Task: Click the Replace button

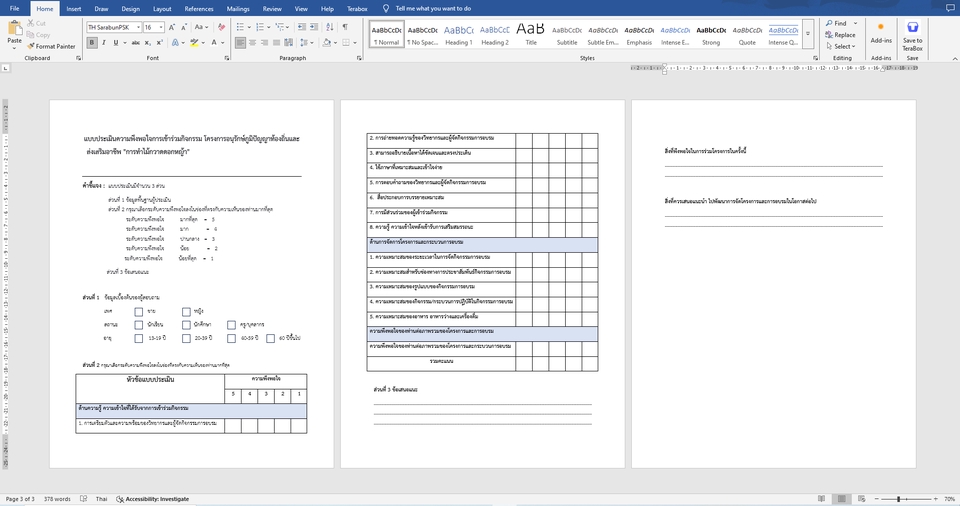Action: click(x=840, y=35)
